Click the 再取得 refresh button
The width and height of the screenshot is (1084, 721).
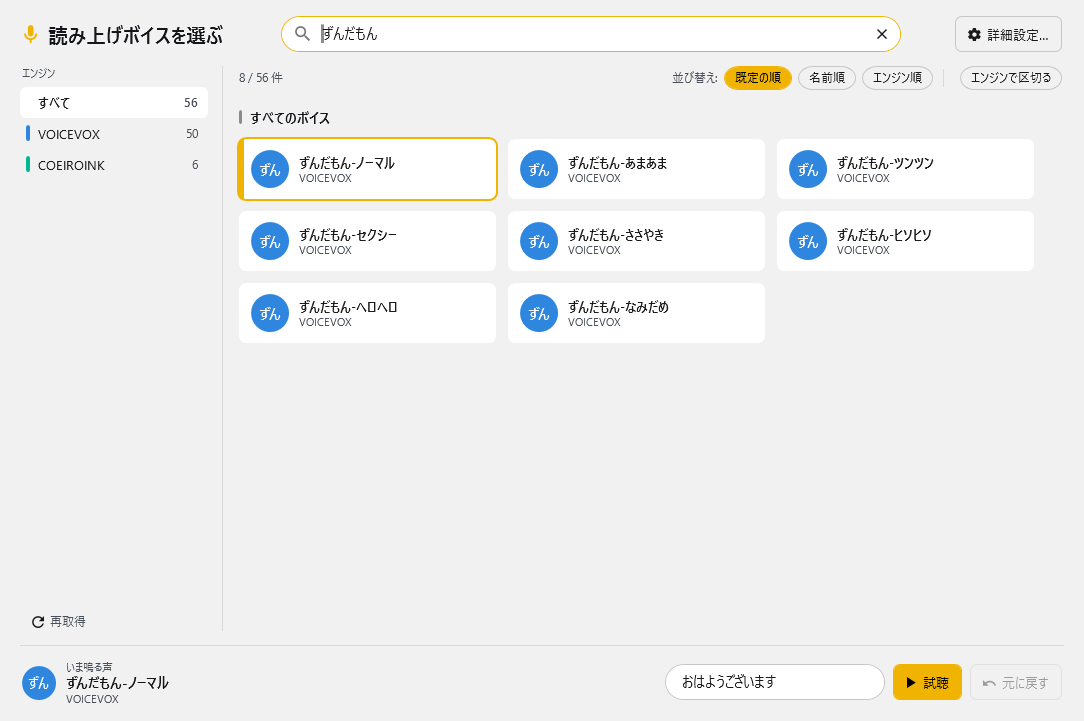(x=59, y=621)
